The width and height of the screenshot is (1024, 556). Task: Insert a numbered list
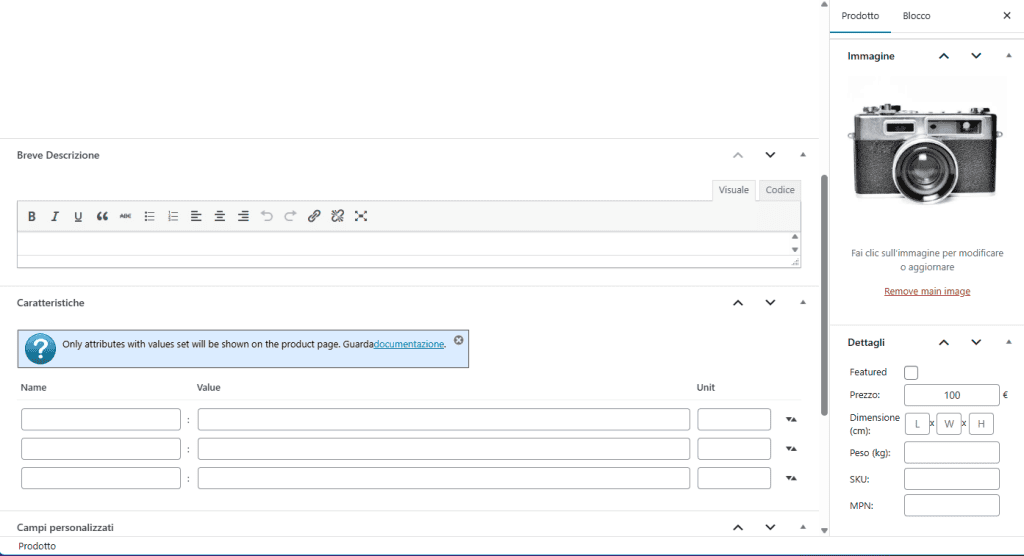(173, 216)
